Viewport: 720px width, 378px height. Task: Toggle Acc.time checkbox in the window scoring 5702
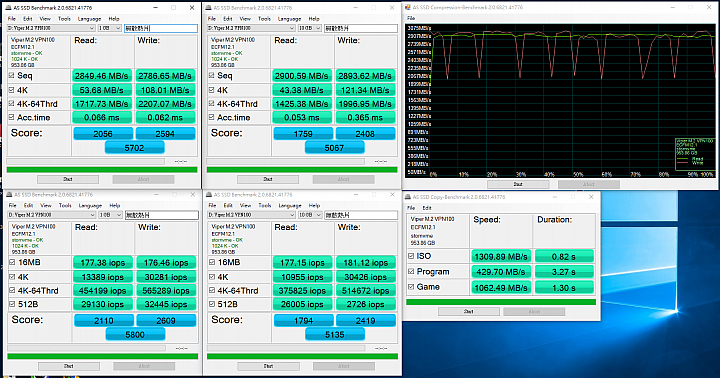coord(12,117)
